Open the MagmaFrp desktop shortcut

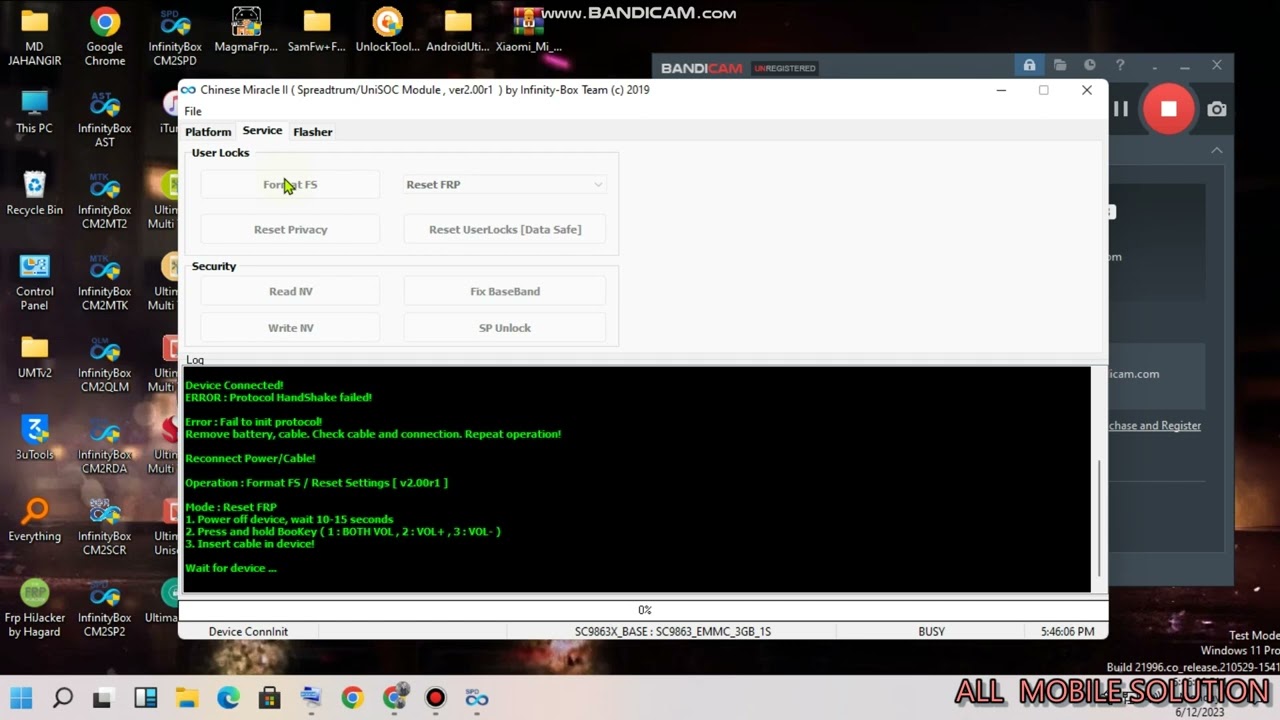[x=246, y=30]
